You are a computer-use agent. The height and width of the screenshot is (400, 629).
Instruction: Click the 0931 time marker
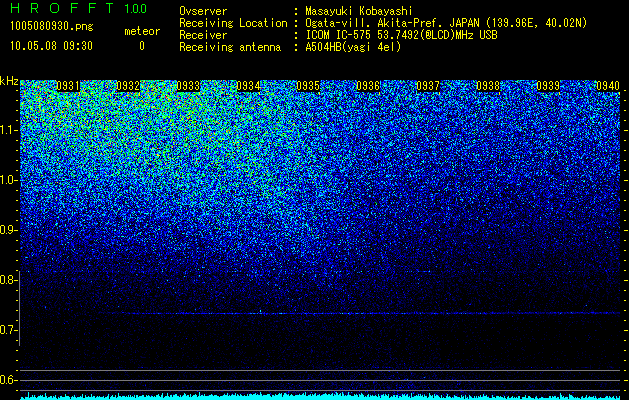[68, 86]
